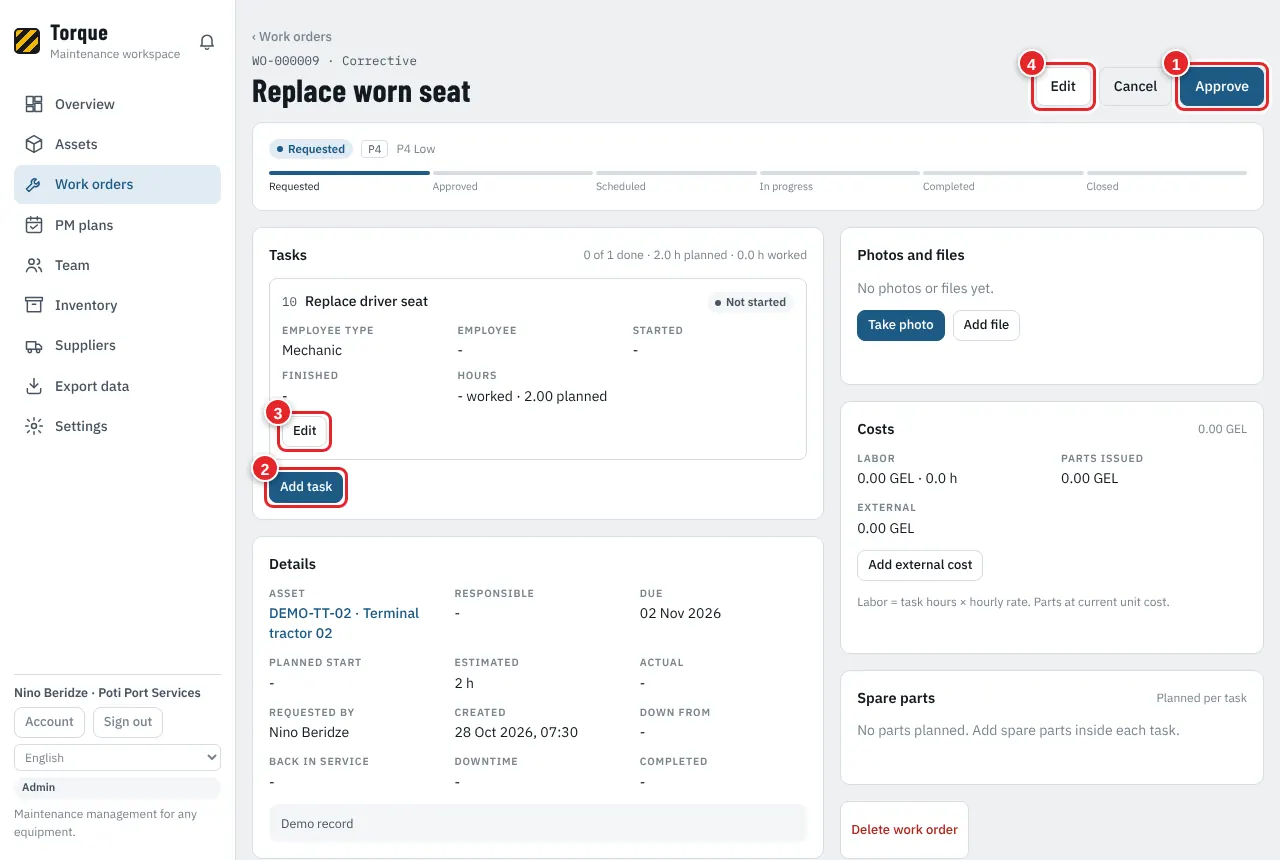Delete the work order

pyautogui.click(x=904, y=830)
